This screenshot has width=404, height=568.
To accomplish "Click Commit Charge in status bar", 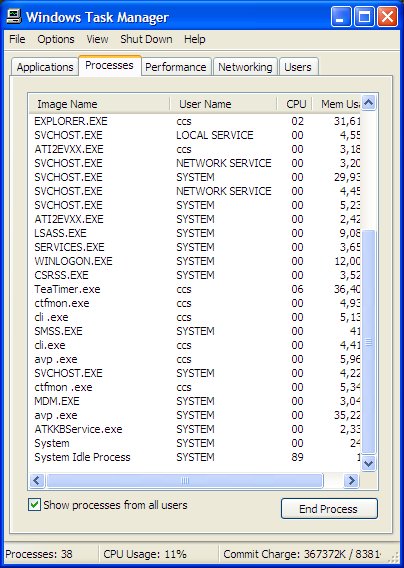I will [x=302, y=554].
